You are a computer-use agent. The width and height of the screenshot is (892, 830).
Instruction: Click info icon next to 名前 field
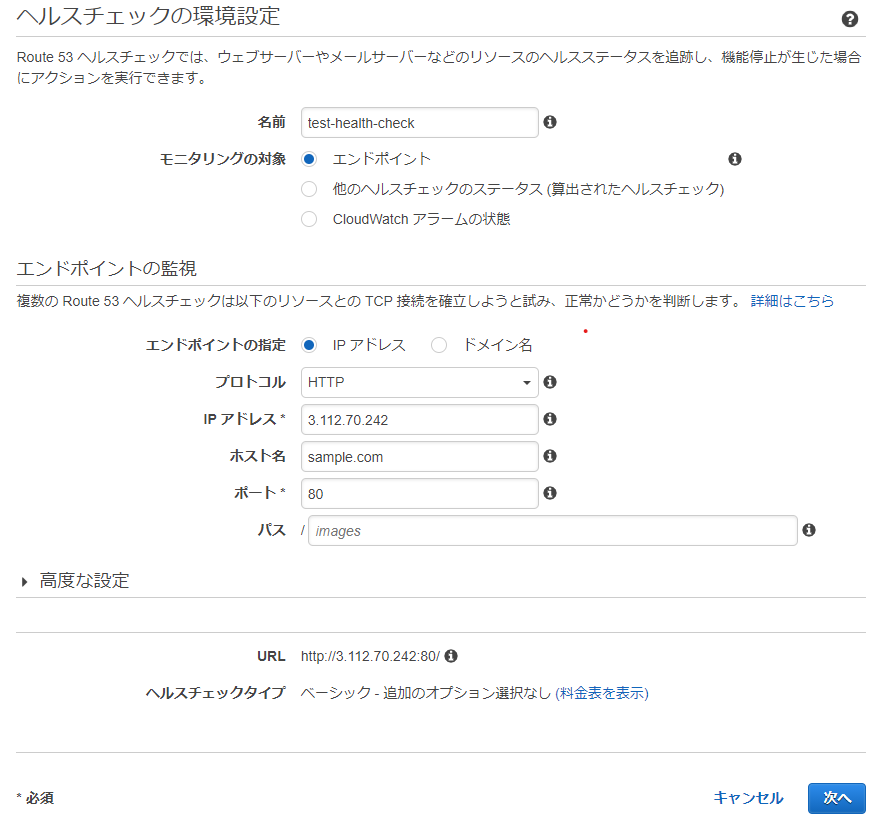(549, 122)
